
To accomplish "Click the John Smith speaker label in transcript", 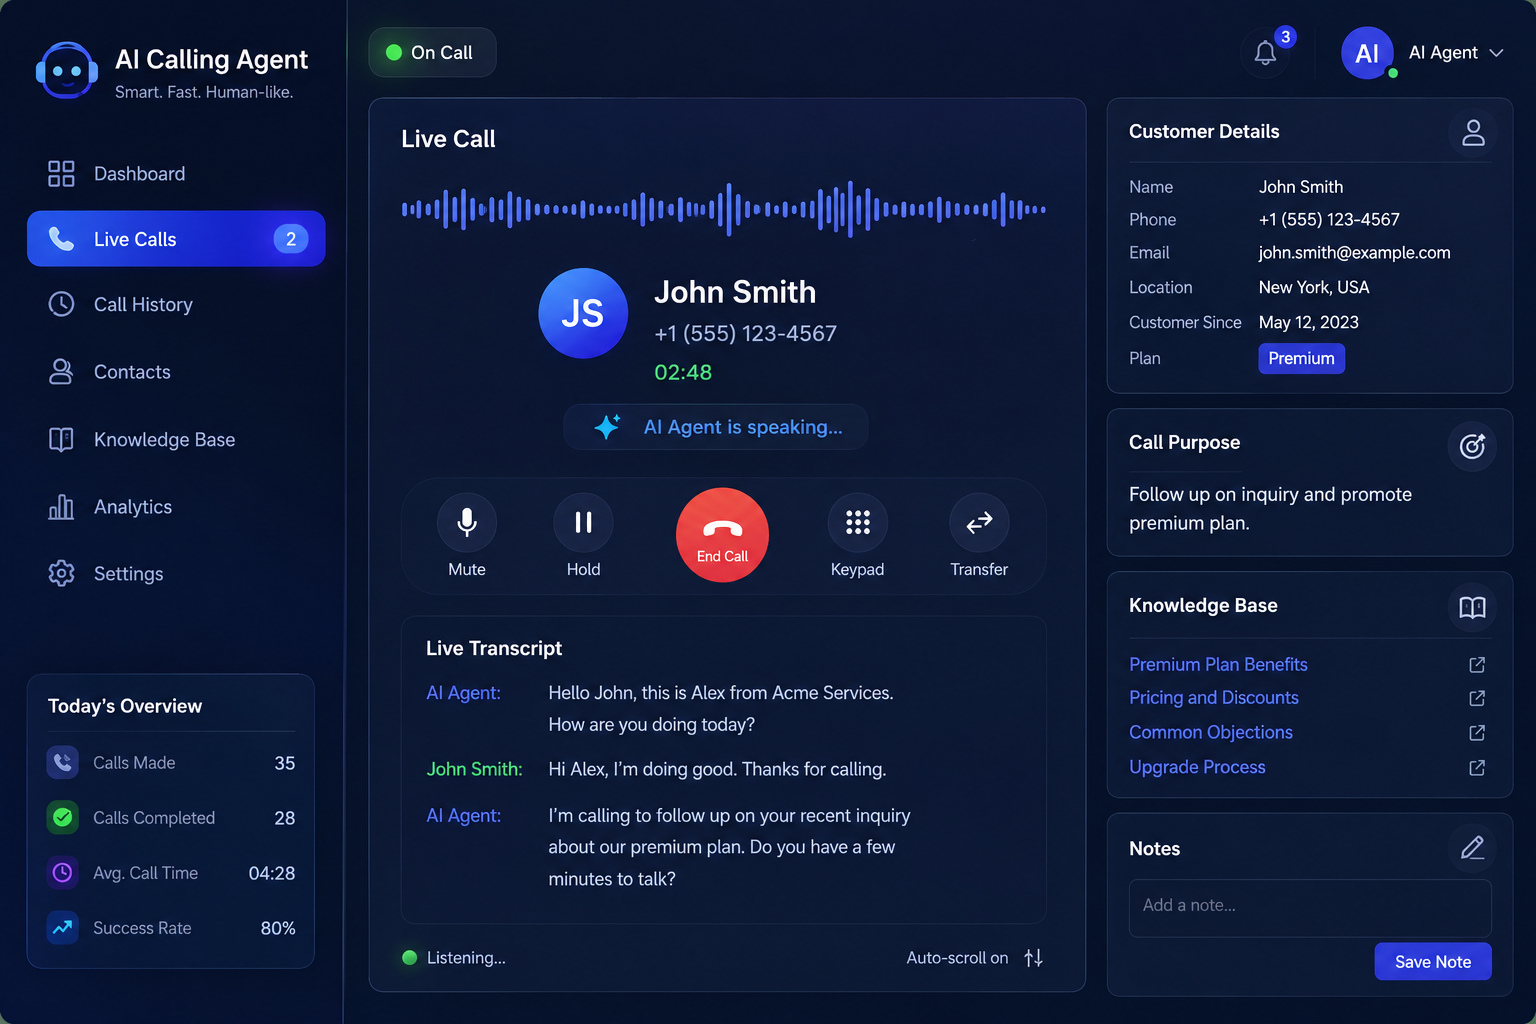I will point(474,769).
